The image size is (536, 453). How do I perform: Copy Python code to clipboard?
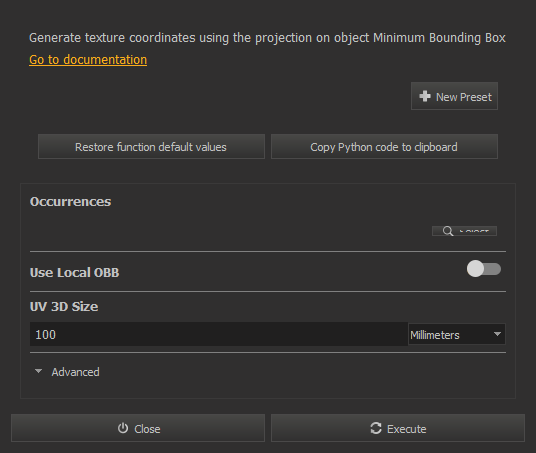click(x=384, y=147)
